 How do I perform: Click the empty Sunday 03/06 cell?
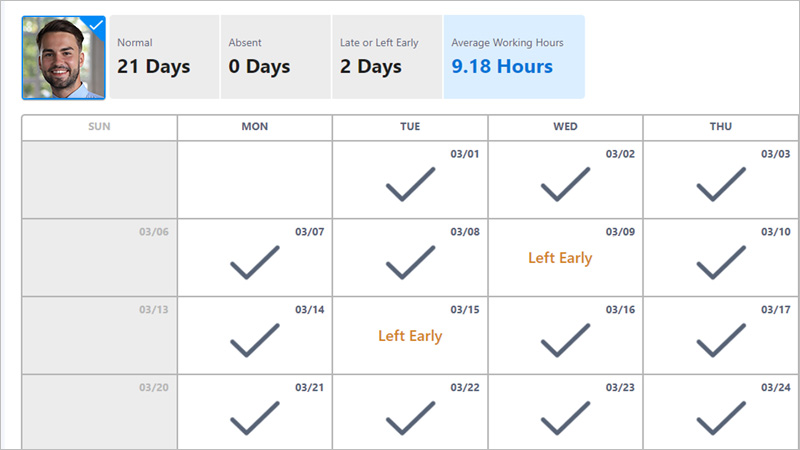point(100,258)
